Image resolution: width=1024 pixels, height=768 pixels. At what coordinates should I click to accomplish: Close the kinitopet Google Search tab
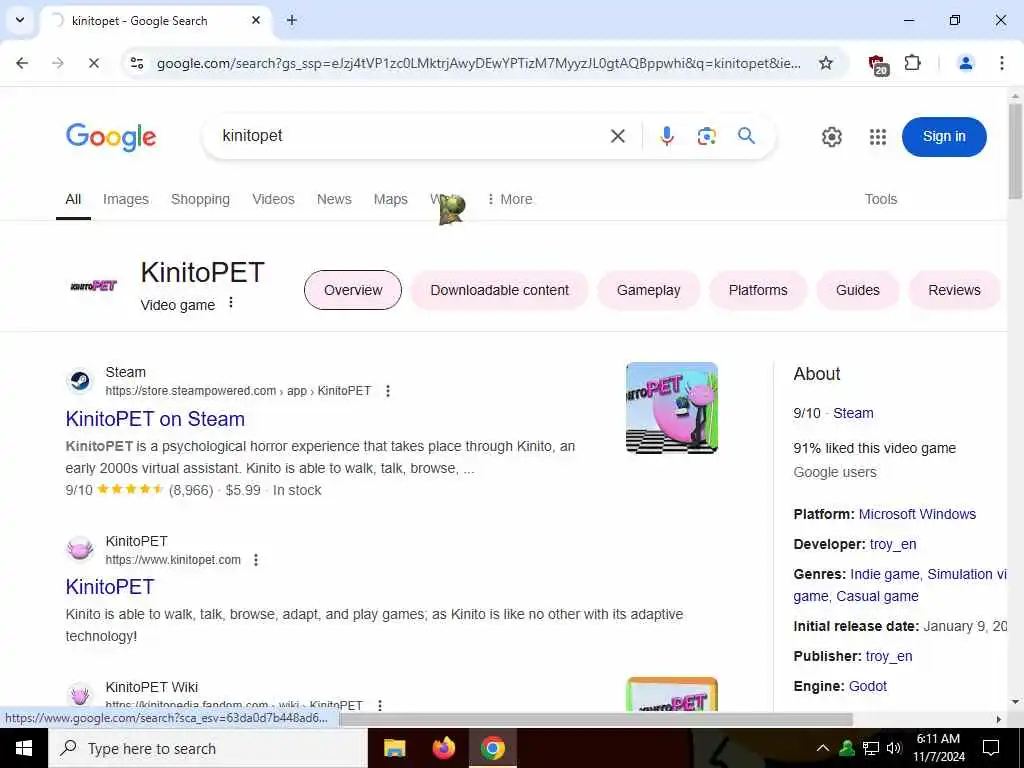click(256, 20)
